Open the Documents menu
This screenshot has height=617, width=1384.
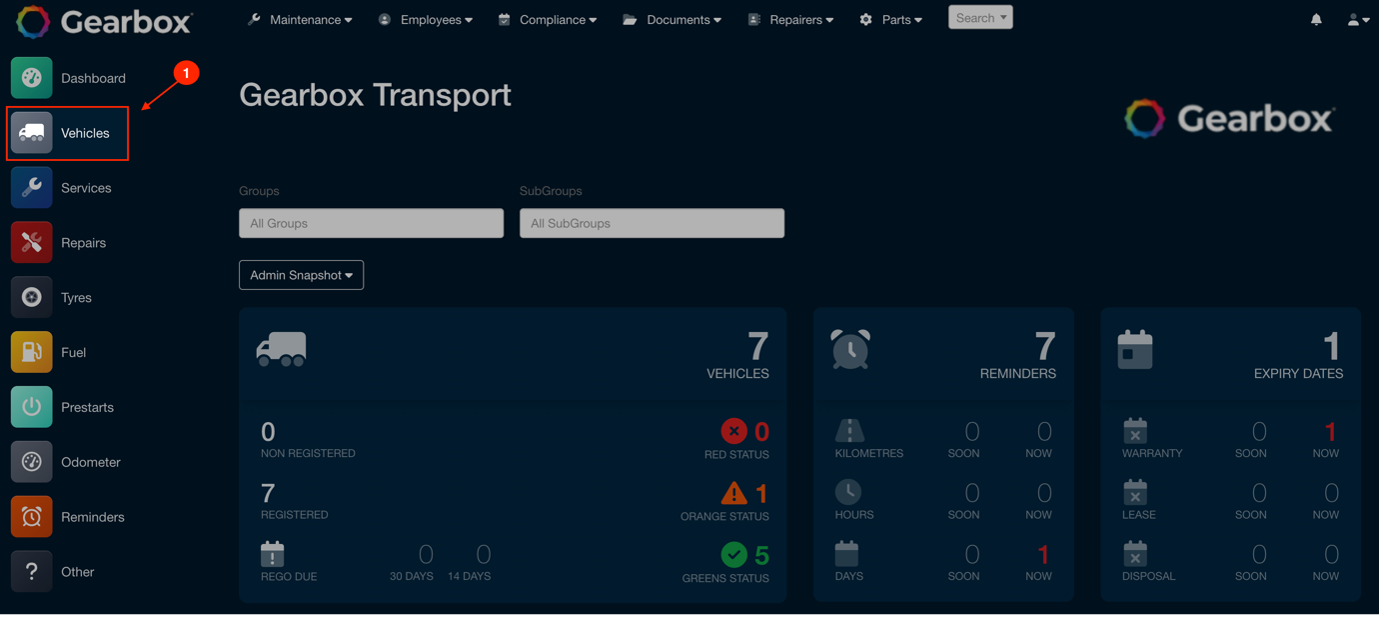click(672, 18)
